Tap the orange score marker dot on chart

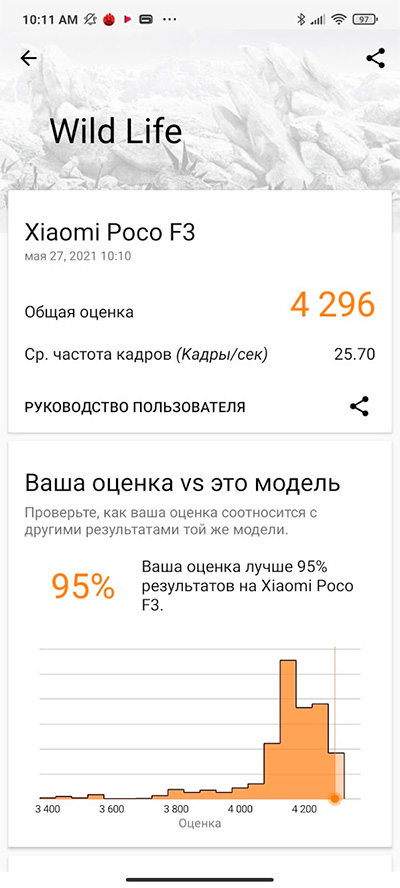pyautogui.click(x=335, y=798)
